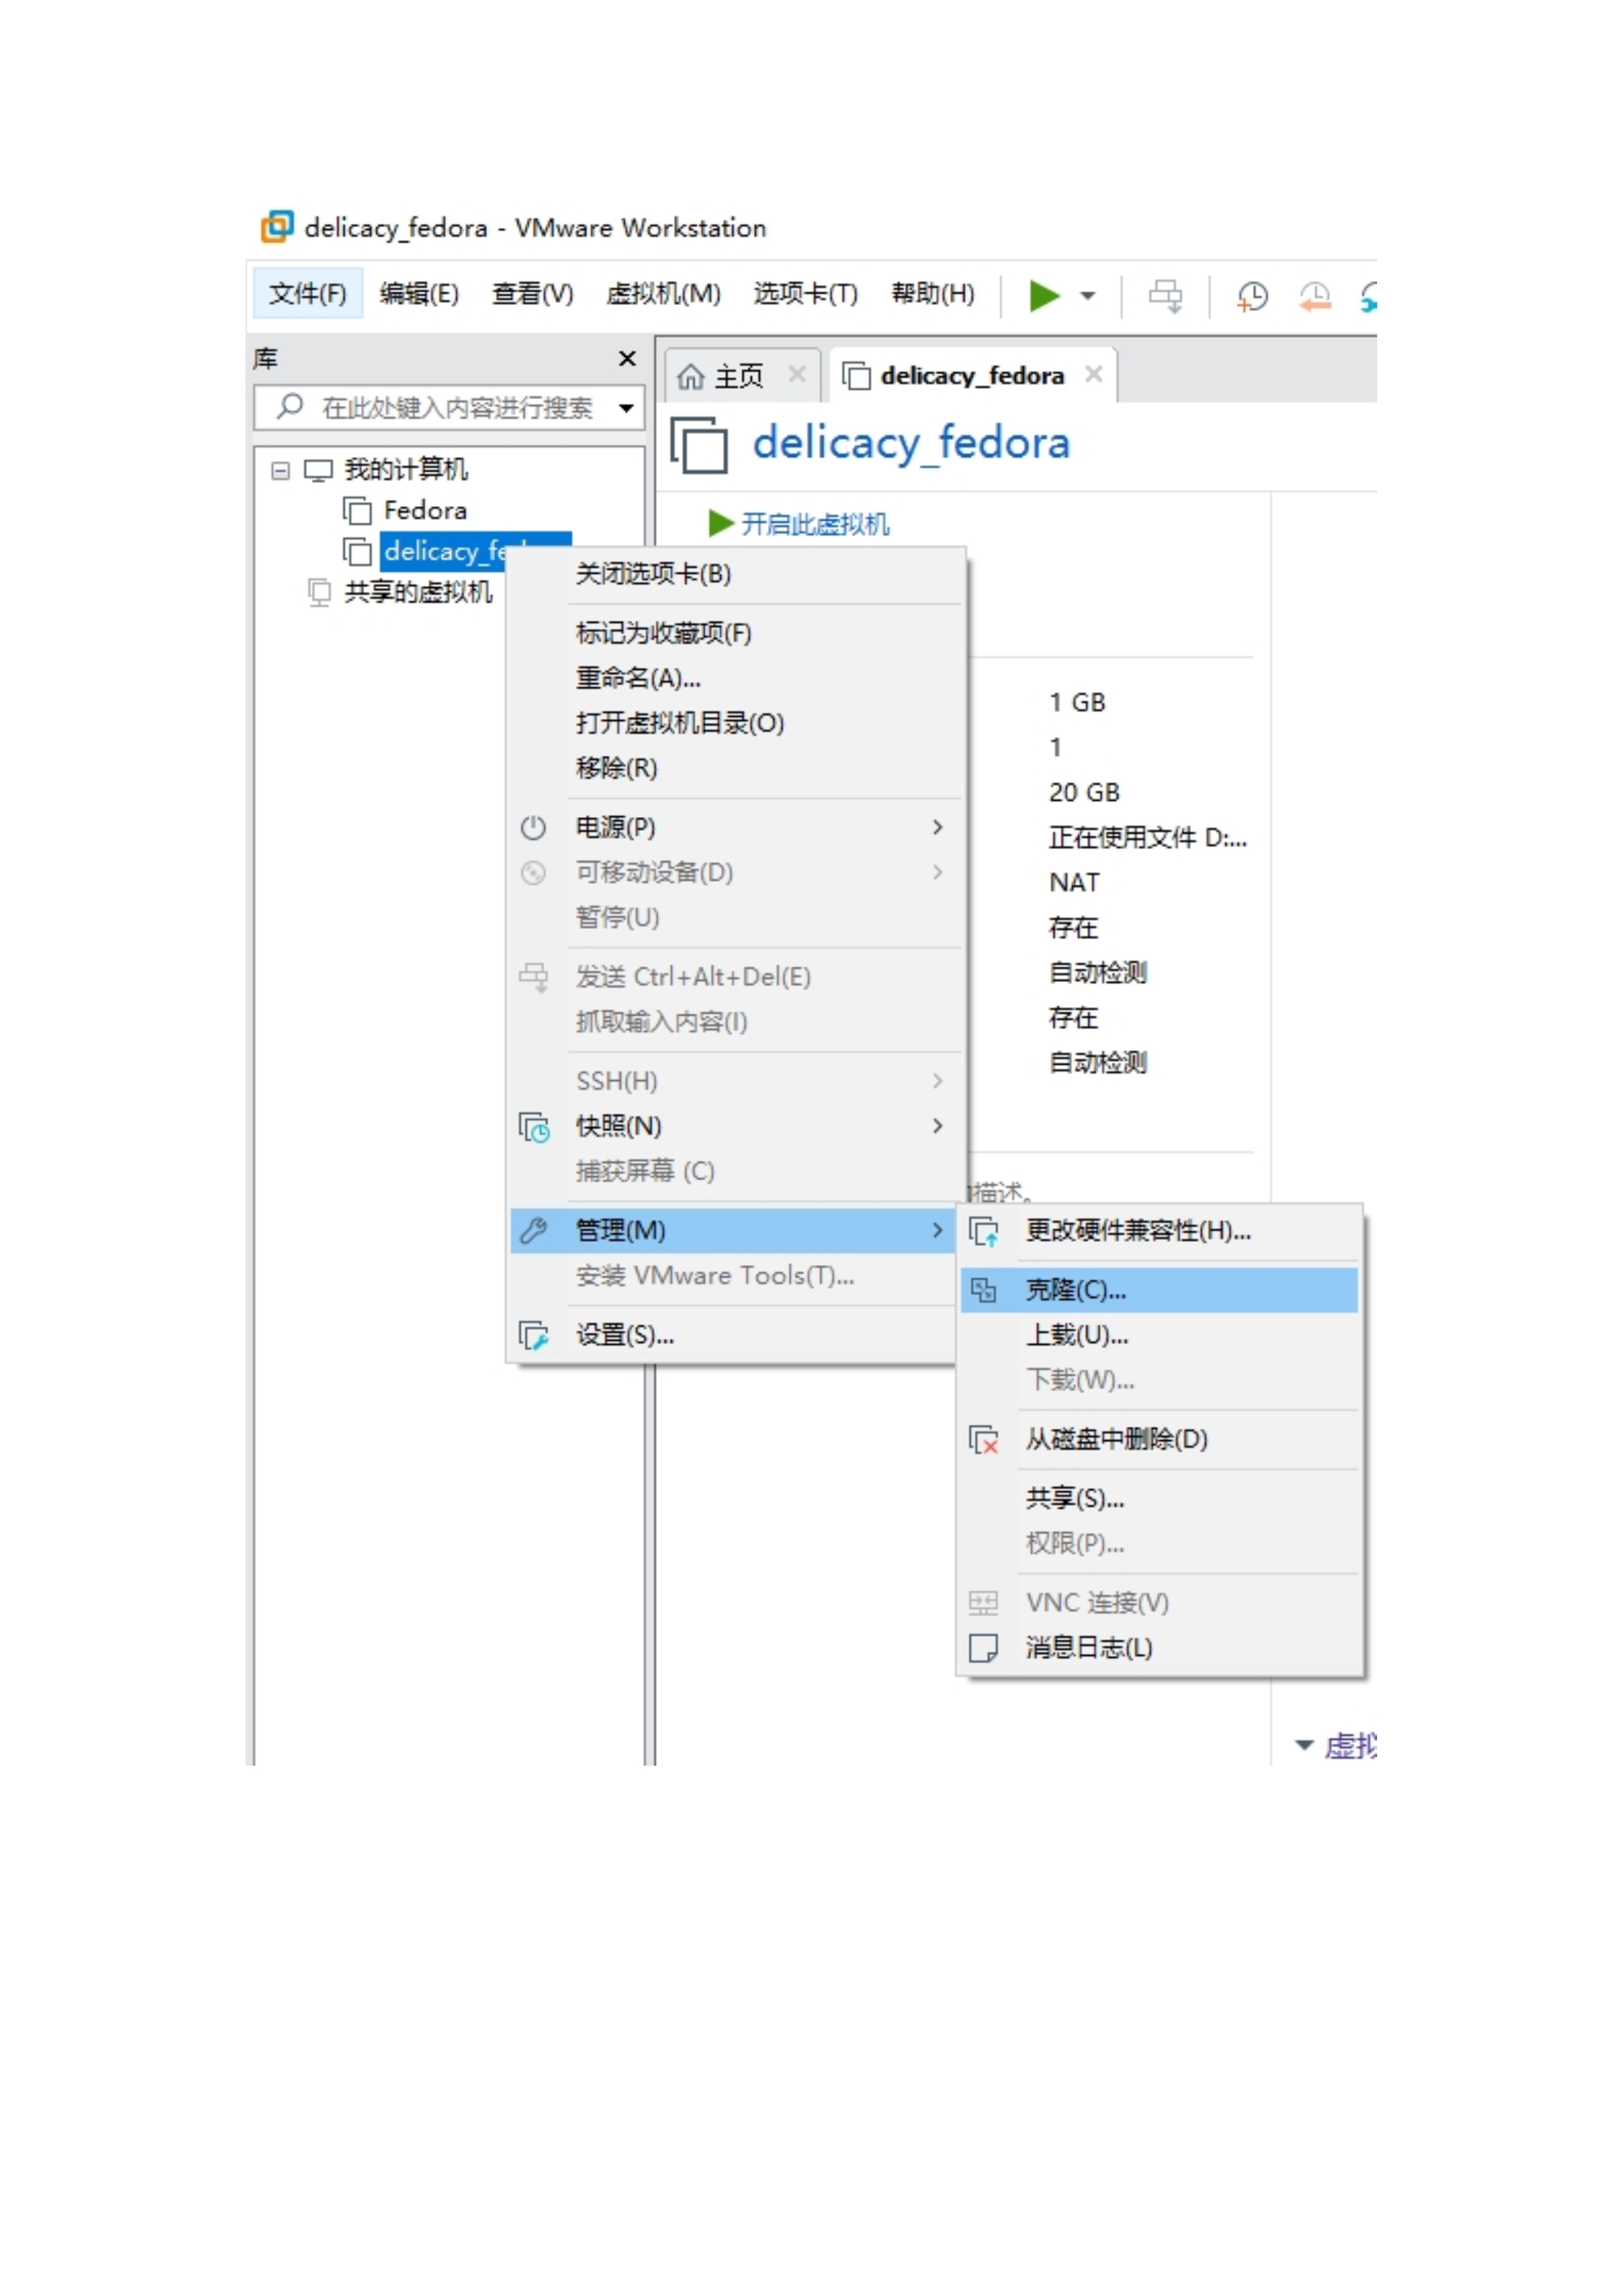Click the send Ctrl+Alt+Del toolbar icon
The height and width of the screenshot is (2296, 1624).
tap(1165, 296)
